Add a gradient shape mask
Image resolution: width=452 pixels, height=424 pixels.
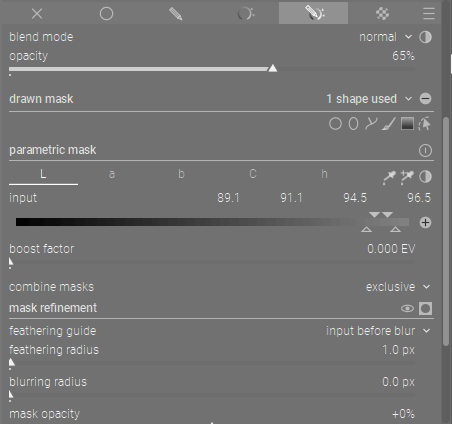[407, 124]
